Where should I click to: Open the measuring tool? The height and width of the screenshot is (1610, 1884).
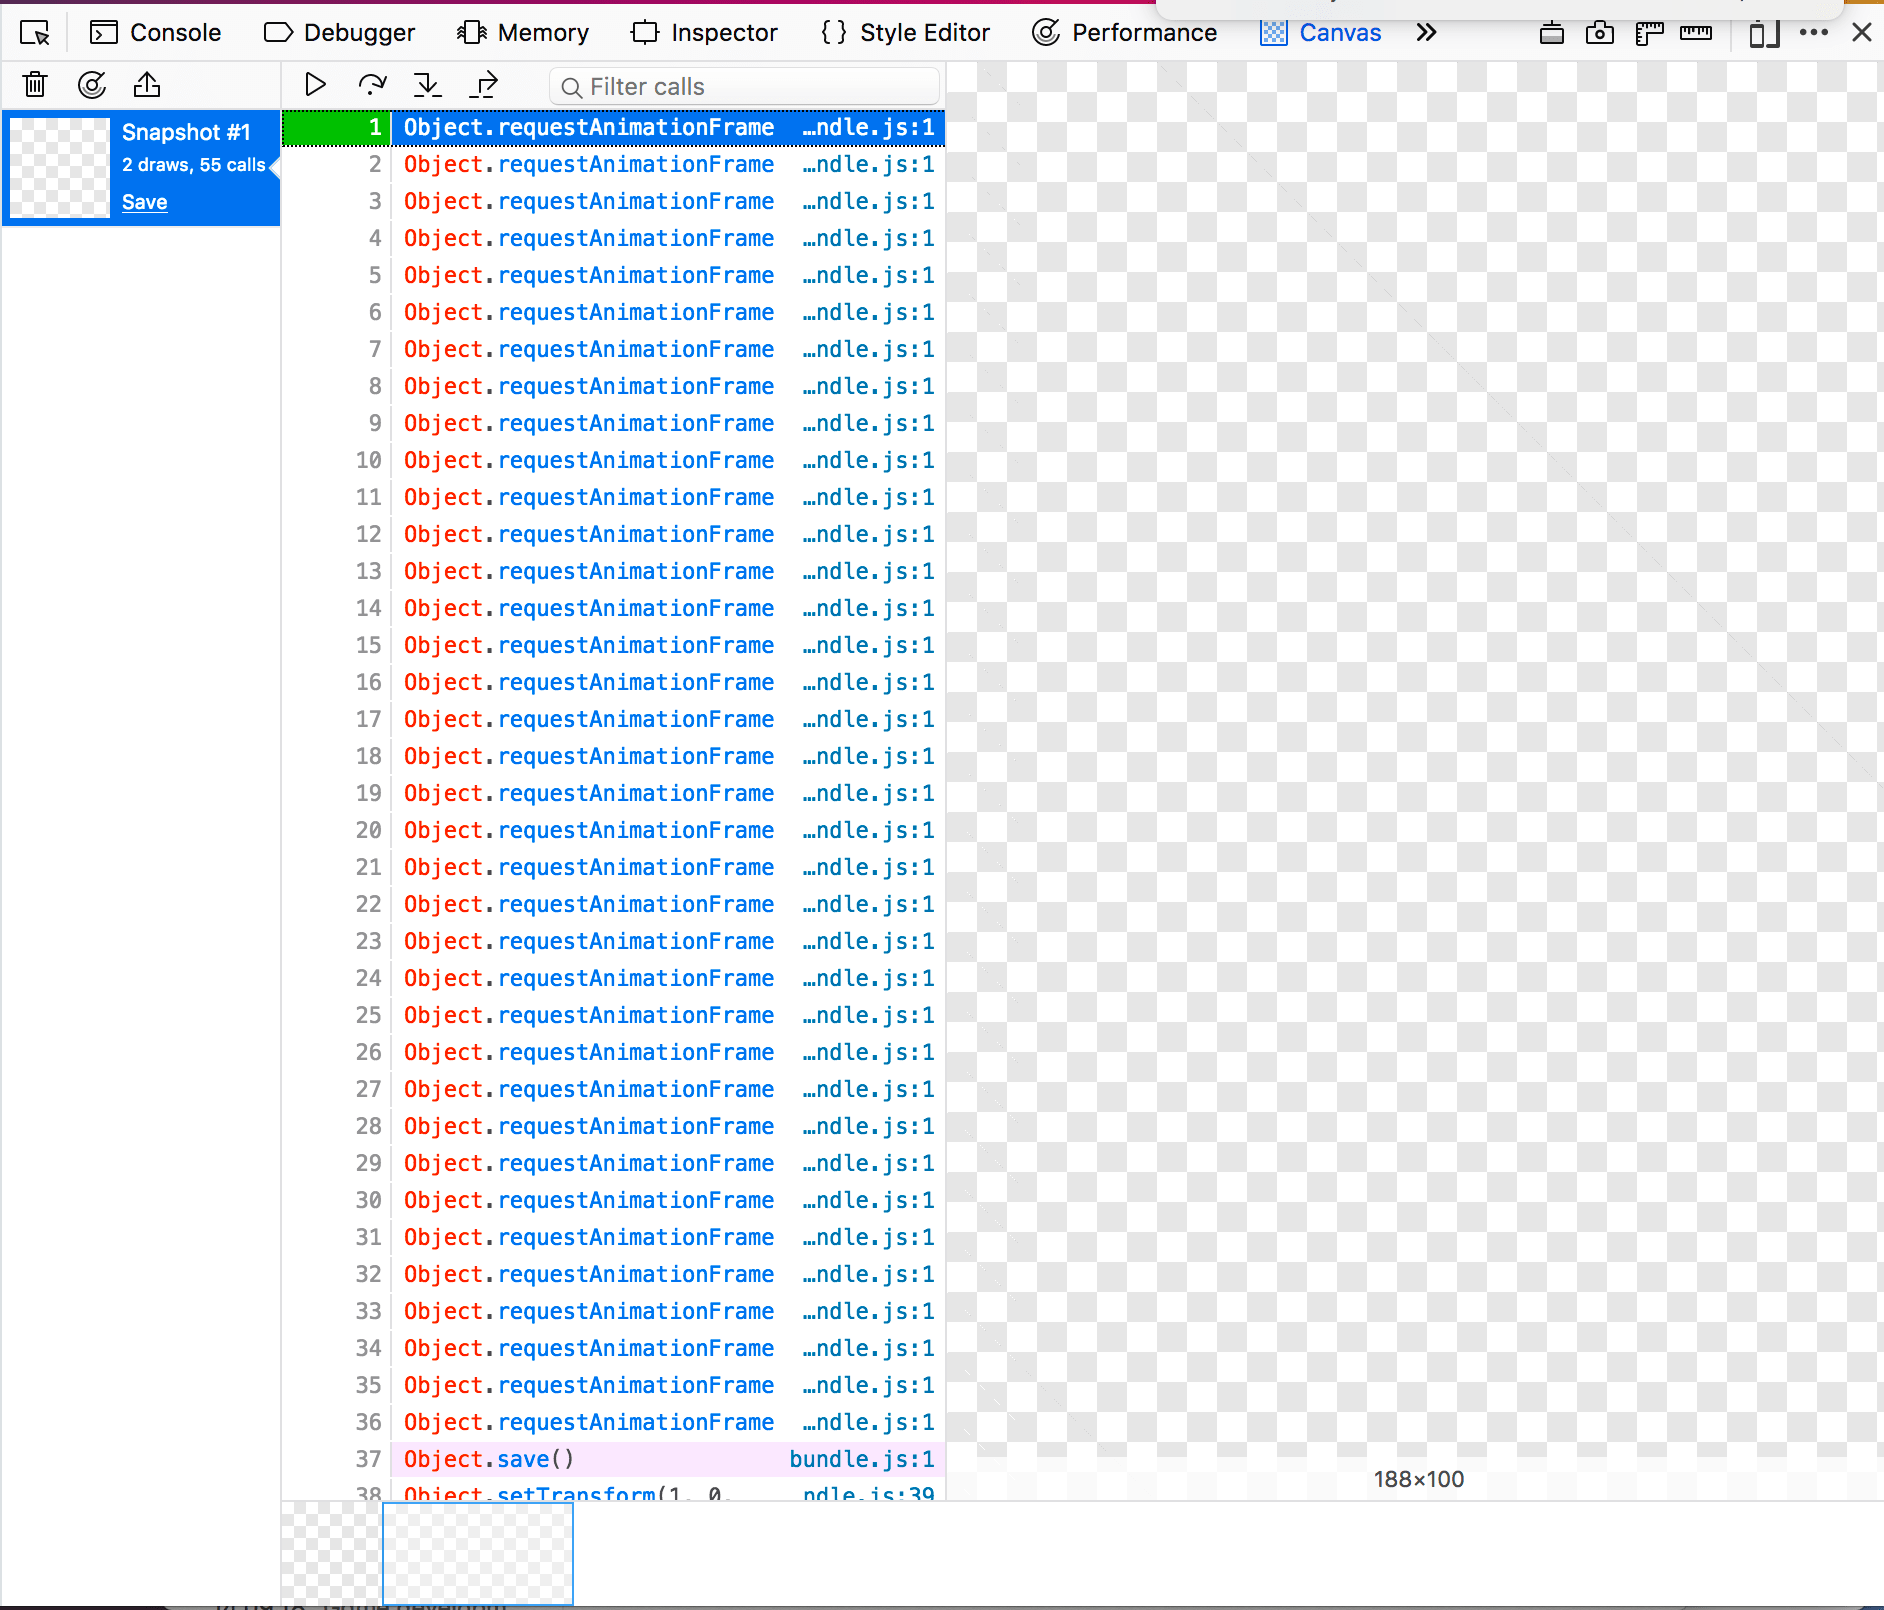1697,33
